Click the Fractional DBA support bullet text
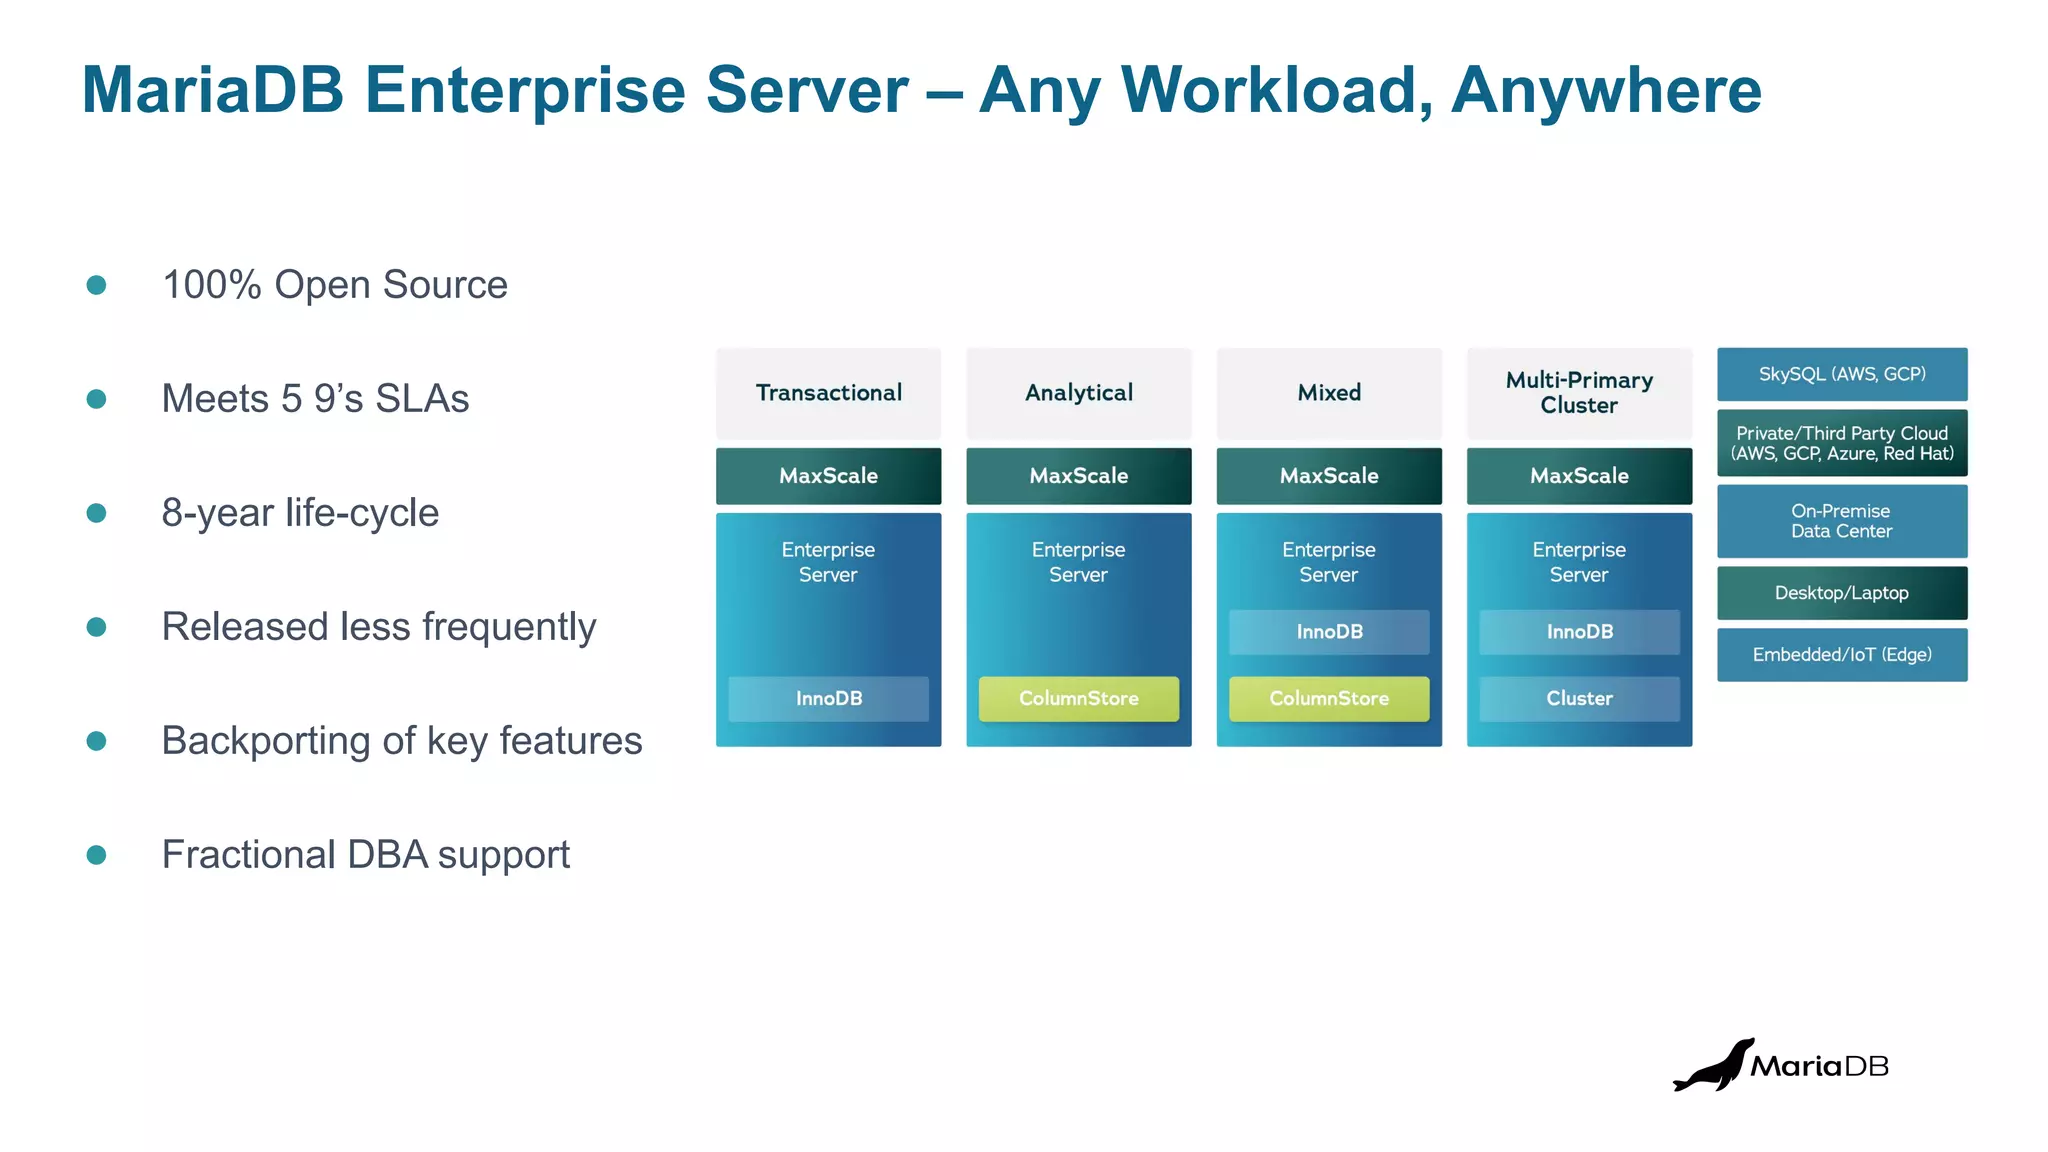Image resolution: width=2048 pixels, height=1152 pixels. pos(366,855)
